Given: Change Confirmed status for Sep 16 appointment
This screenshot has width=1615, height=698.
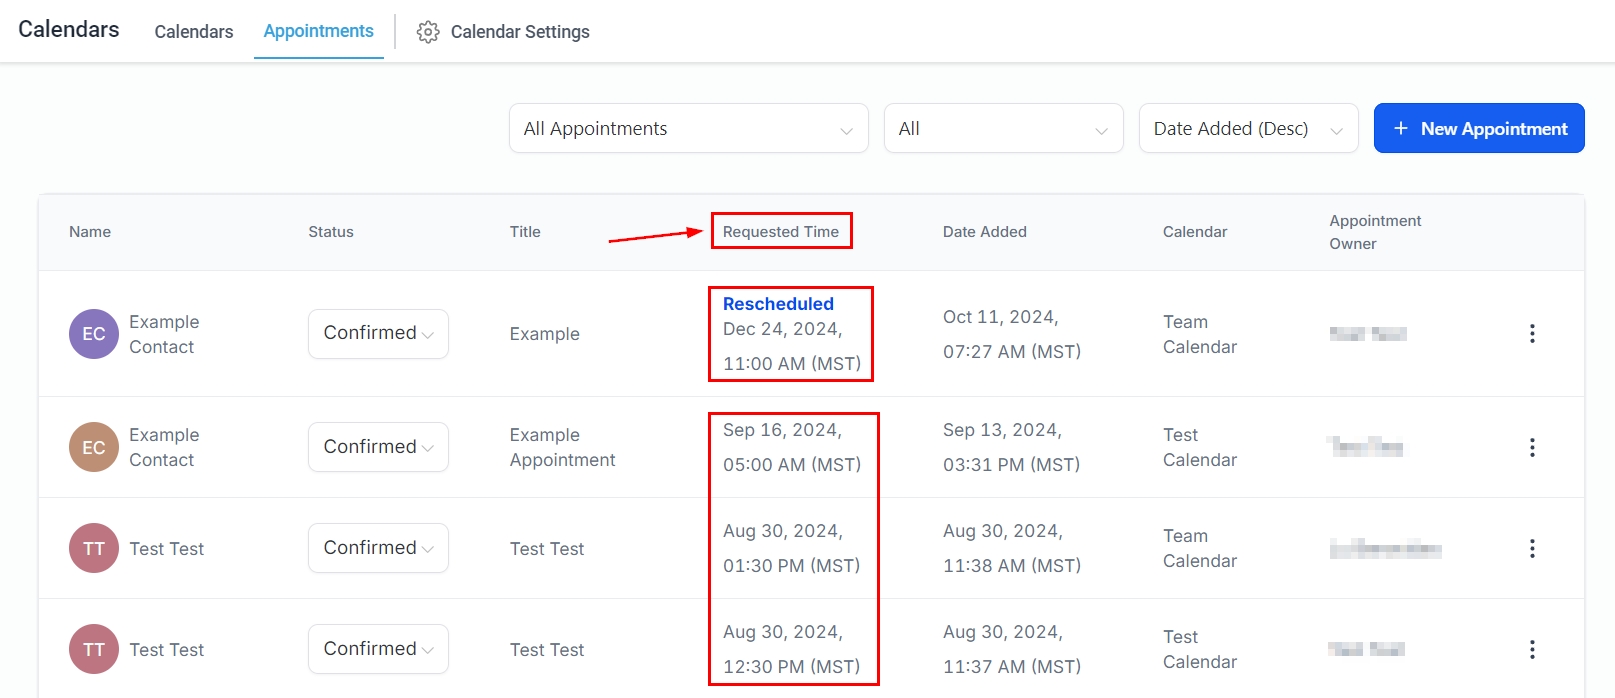Looking at the screenshot, I should [378, 447].
